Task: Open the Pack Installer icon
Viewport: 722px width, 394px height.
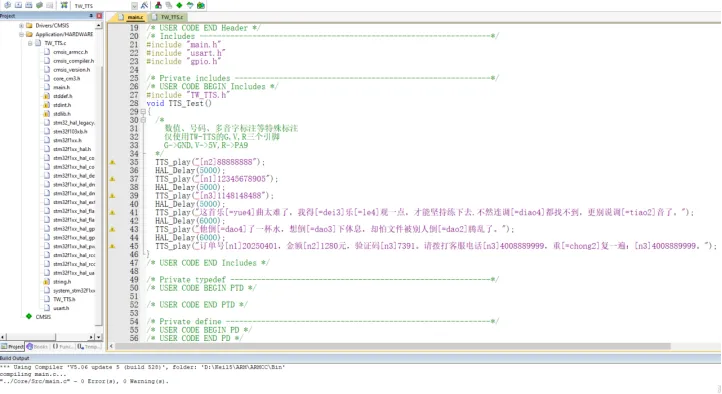Action: click(x=201, y=6)
